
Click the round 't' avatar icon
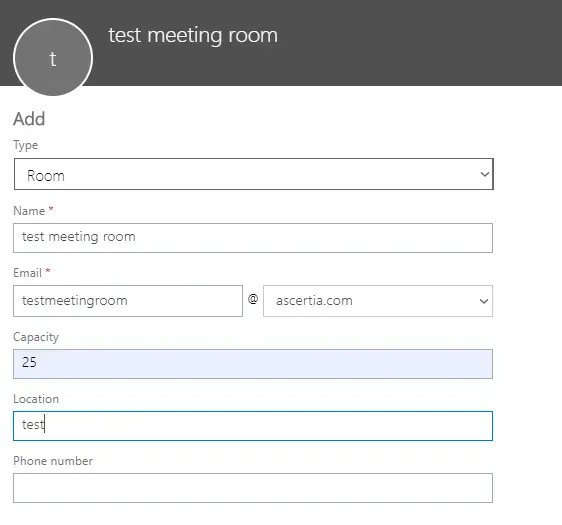(53, 57)
